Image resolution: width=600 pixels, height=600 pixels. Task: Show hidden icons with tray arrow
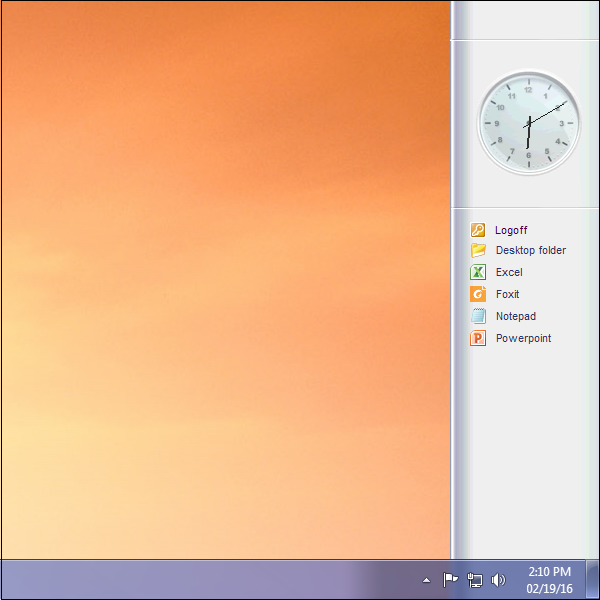pyautogui.click(x=427, y=580)
